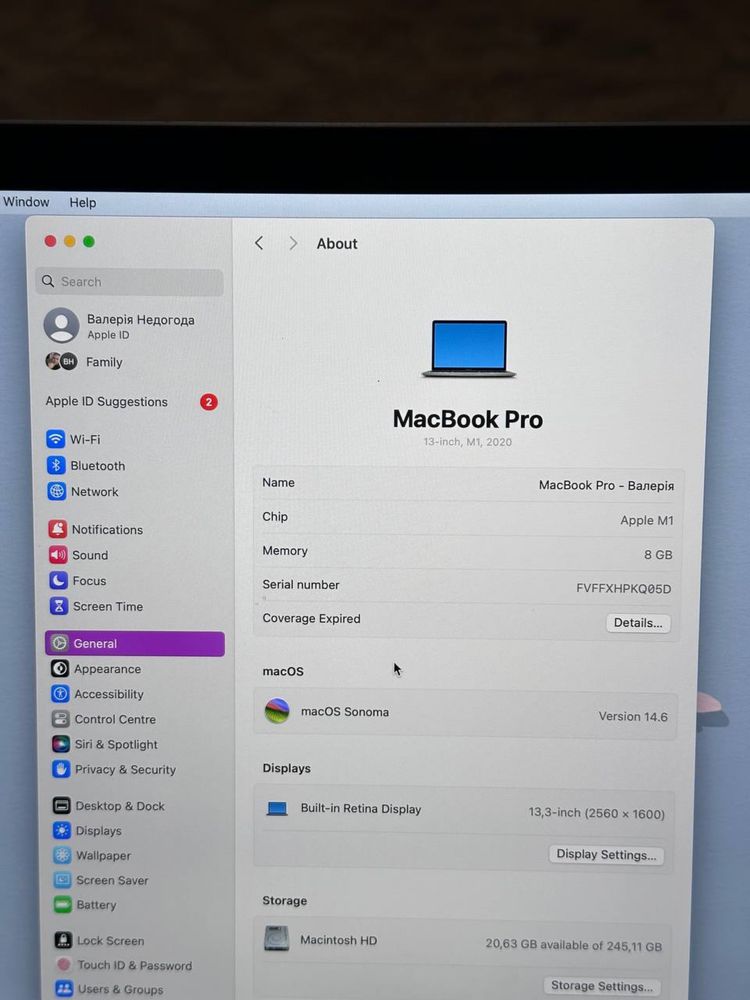Open the Family sharing avatars
This screenshot has width=750, height=1000.
click(x=61, y=362)
